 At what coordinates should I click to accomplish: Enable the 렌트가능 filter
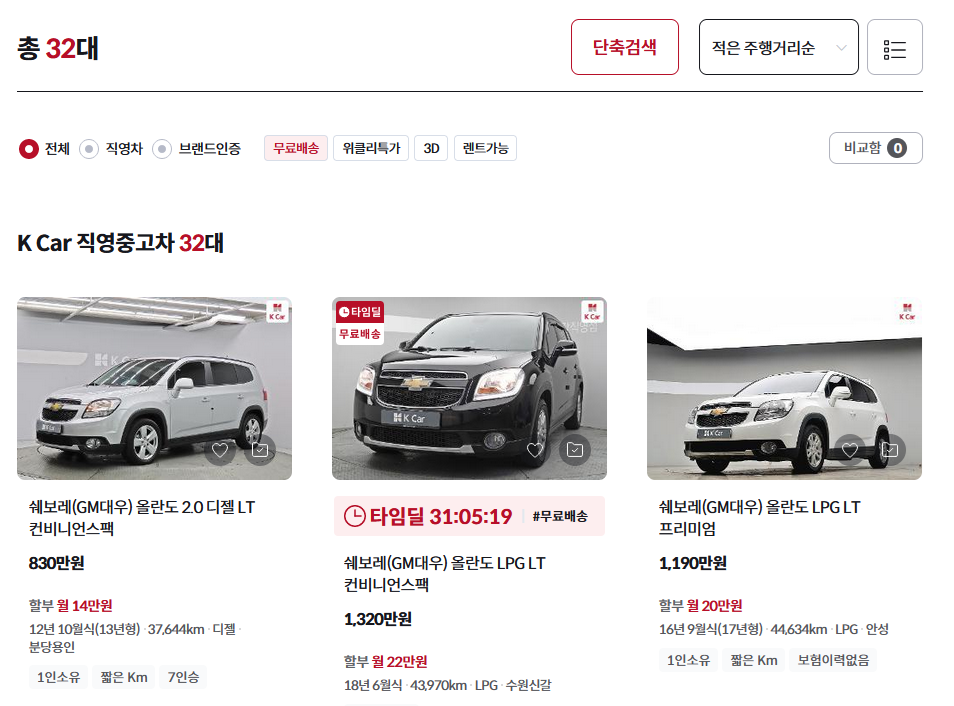tap(485, 148)
